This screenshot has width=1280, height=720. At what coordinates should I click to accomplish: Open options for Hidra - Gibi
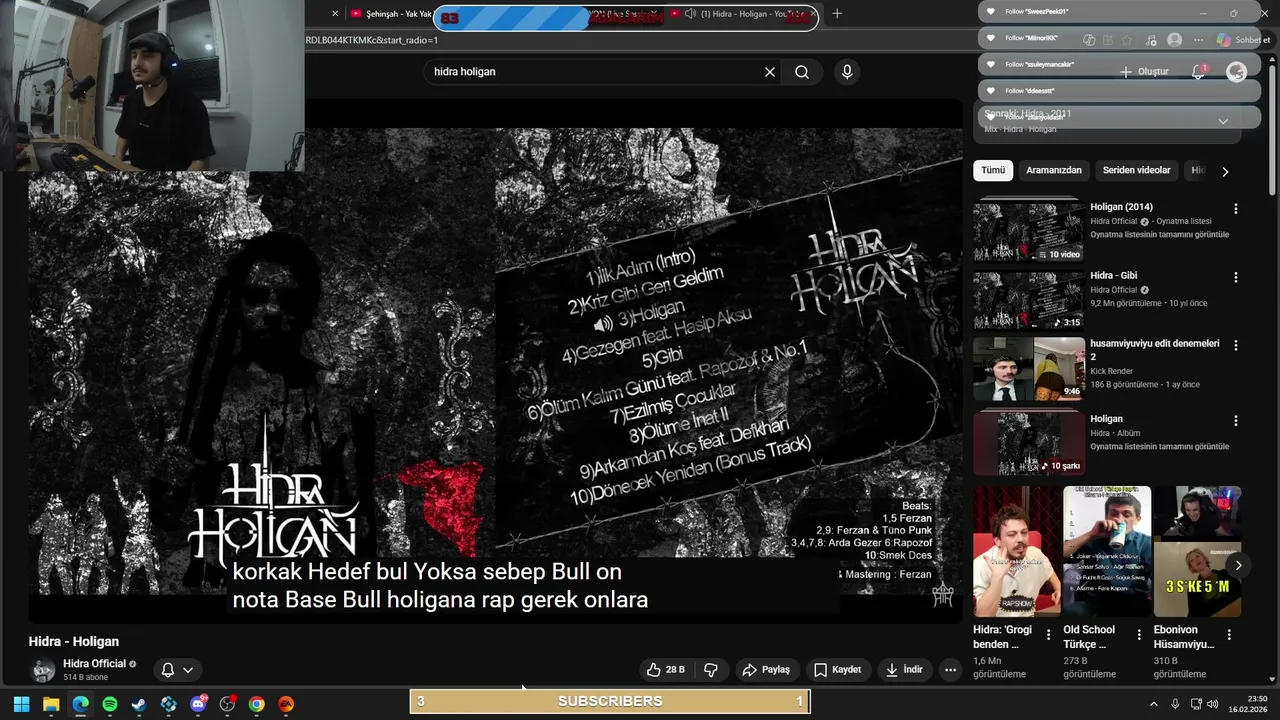pos(1236,277)
